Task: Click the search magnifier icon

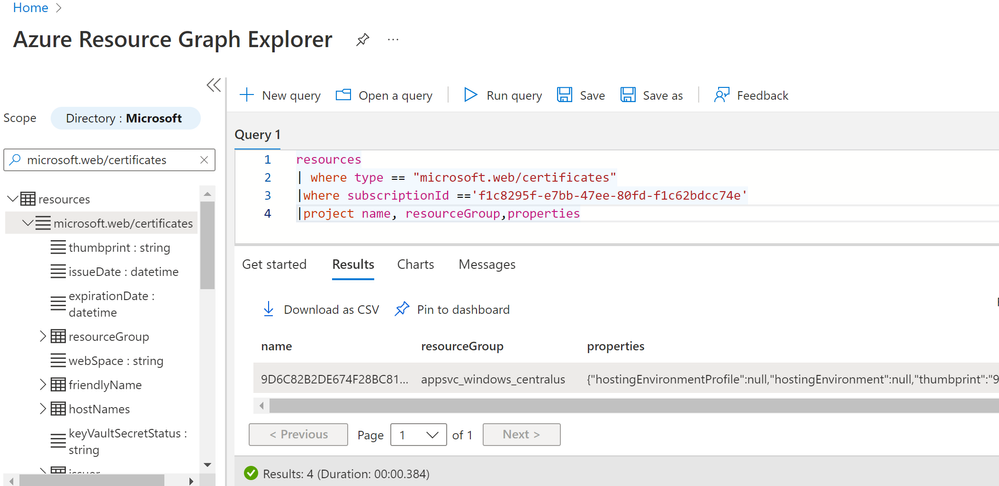Action: (15, 160)
